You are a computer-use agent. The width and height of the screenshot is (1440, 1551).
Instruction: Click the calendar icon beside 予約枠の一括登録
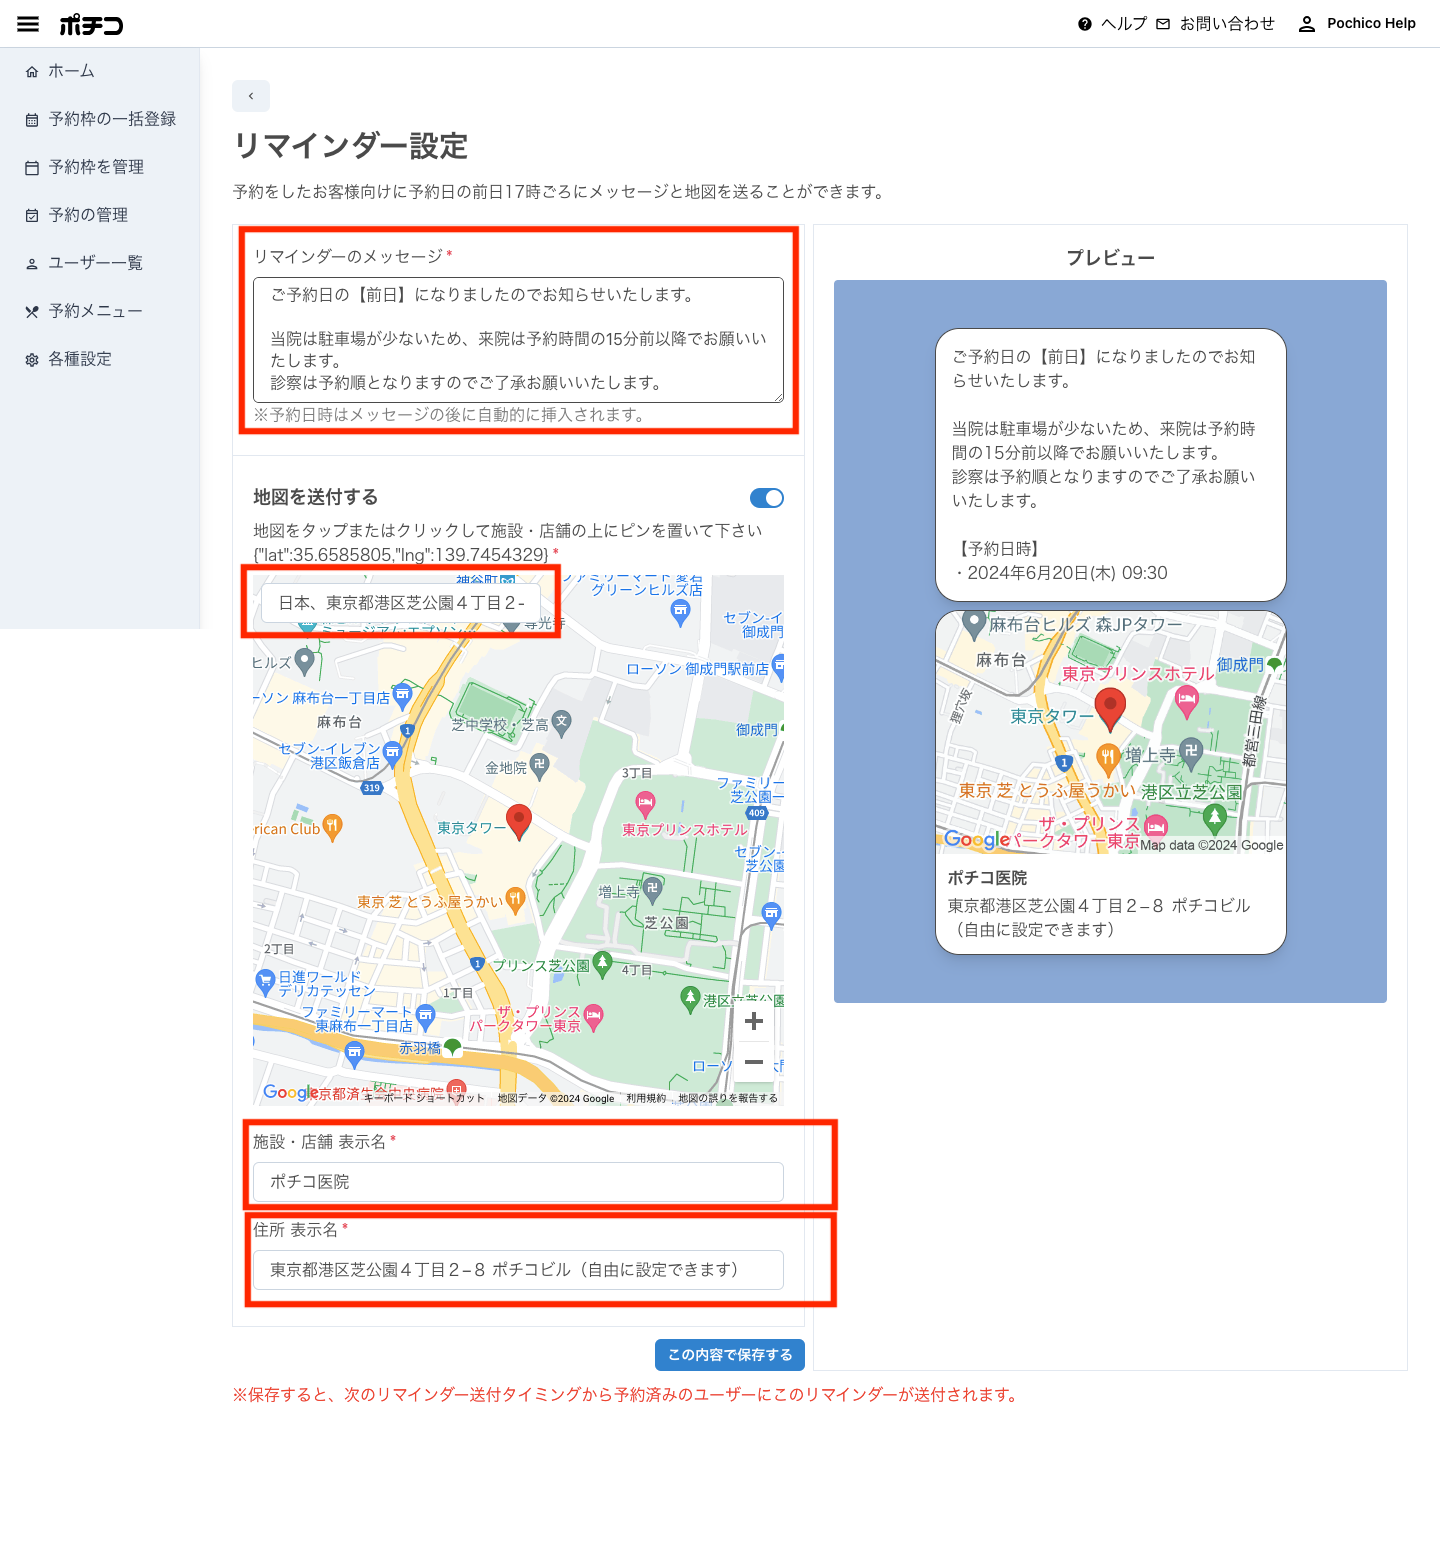tap(32, 120)
